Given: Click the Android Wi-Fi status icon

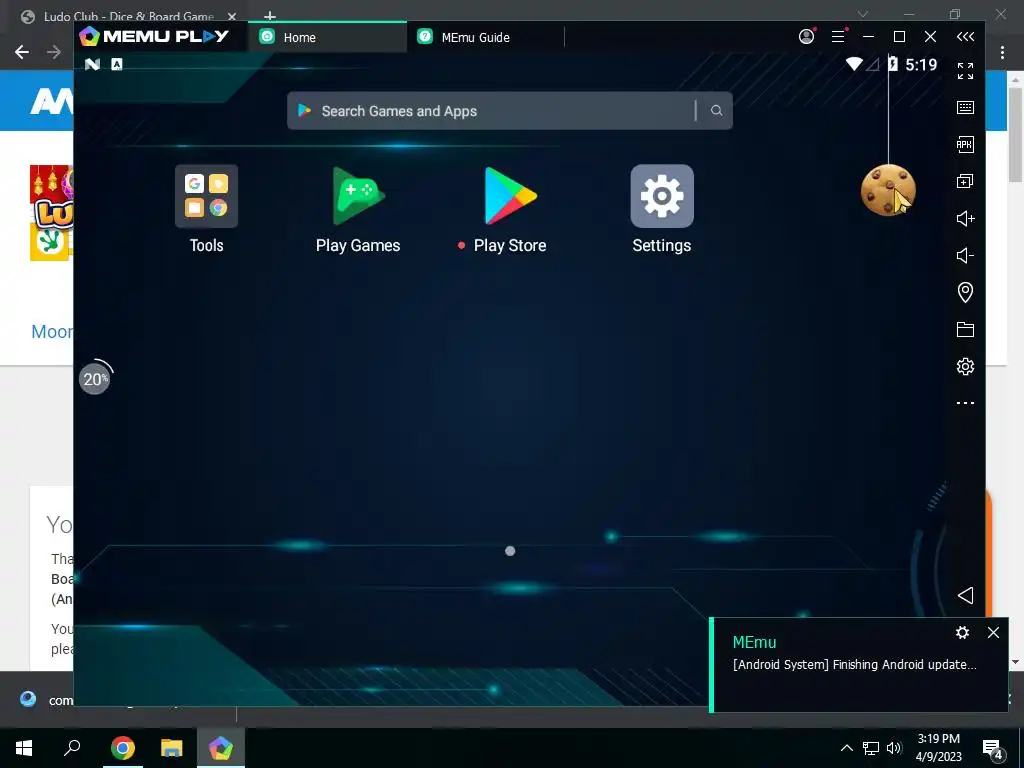Looking at the screenshot, I should point(854,64).
